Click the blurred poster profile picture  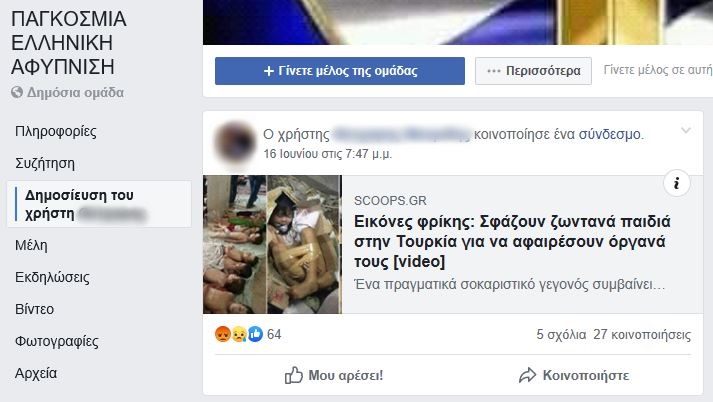[235, 142]
